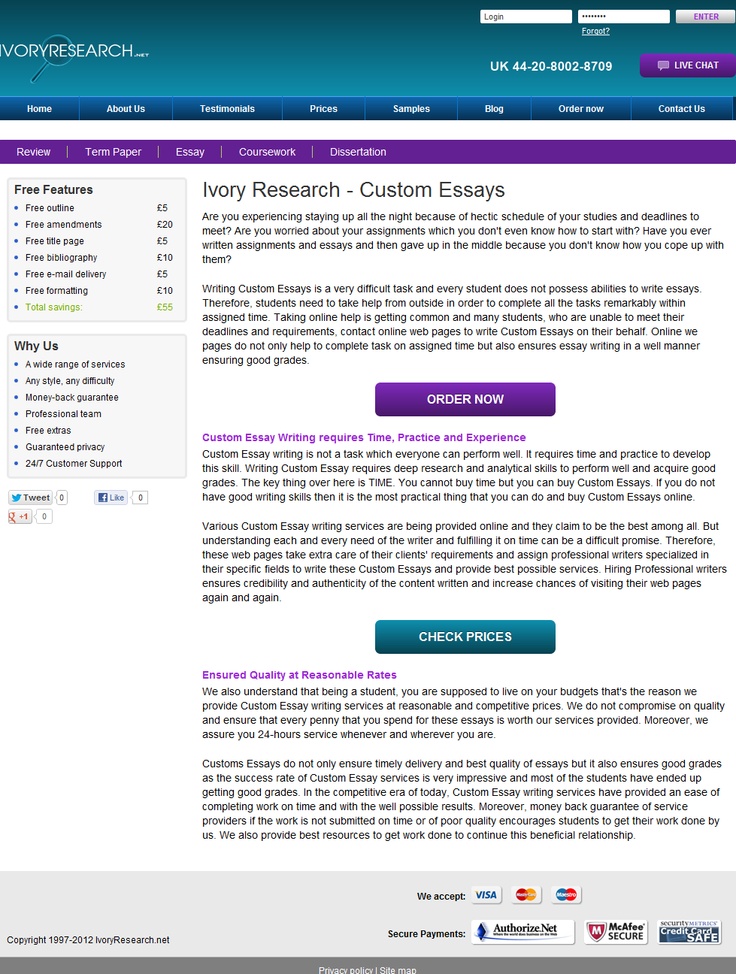Click 'Any style, any difficulty' item

point(70,381)
